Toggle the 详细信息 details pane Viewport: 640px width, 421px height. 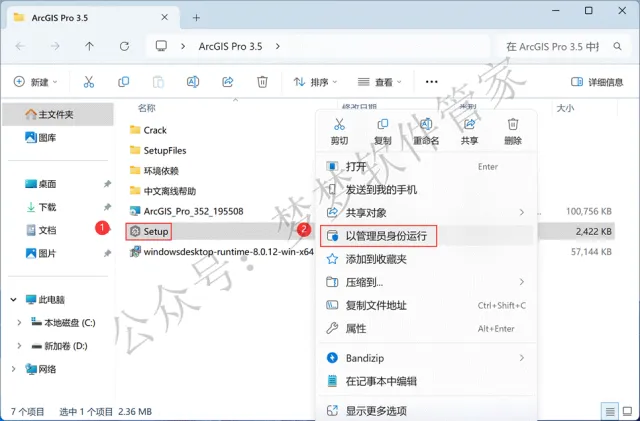[x=597, y=82]
